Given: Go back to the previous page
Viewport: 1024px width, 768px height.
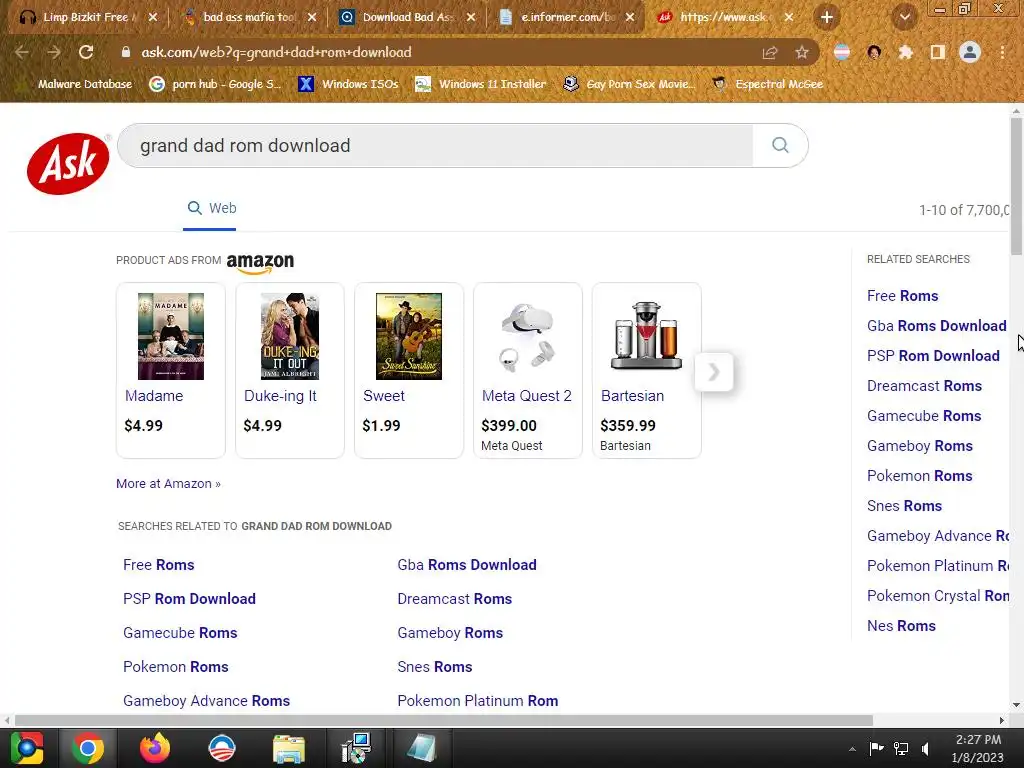Looking at the screenshot, I should (22, 52).
